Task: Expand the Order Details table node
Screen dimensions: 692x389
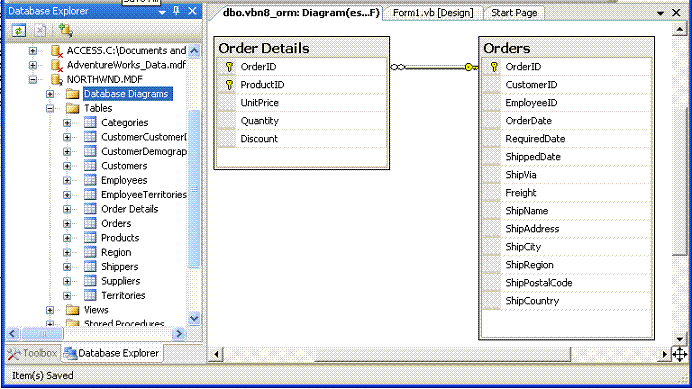Action: pos(67,209)
